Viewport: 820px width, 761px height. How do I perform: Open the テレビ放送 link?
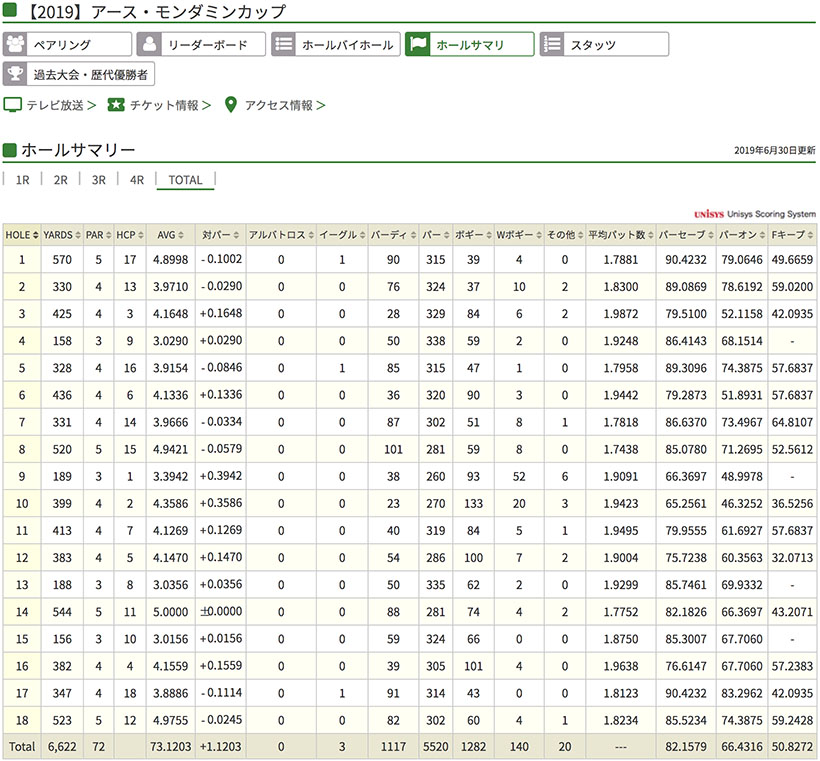[x=57, y=105]
